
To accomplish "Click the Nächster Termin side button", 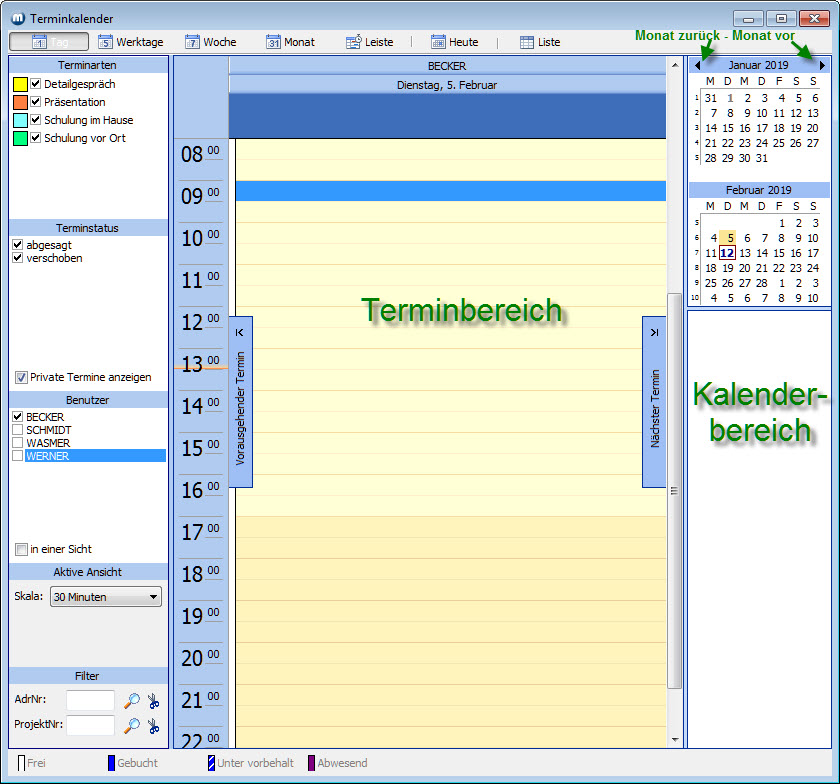I will point(654,402).
